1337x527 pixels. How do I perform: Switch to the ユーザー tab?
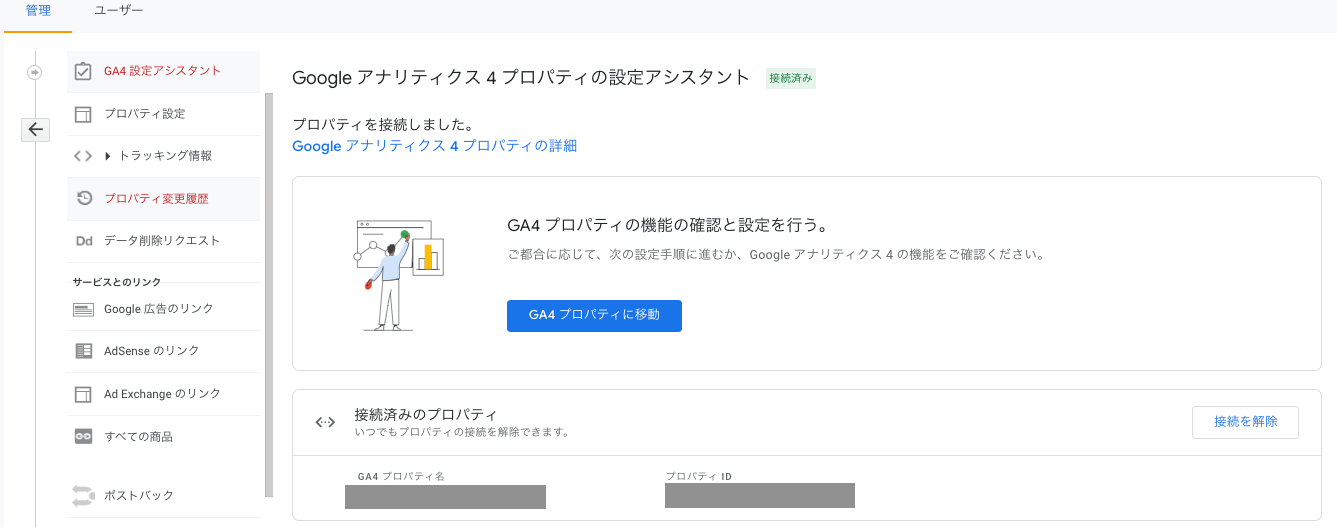[118, 11]
